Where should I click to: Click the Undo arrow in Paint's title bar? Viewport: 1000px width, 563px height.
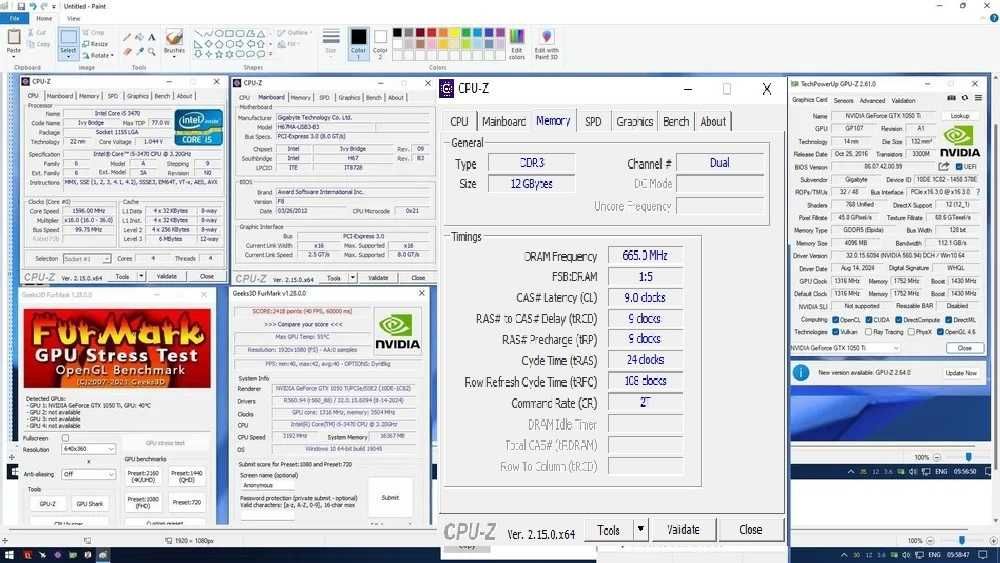[x=33, y=6]
